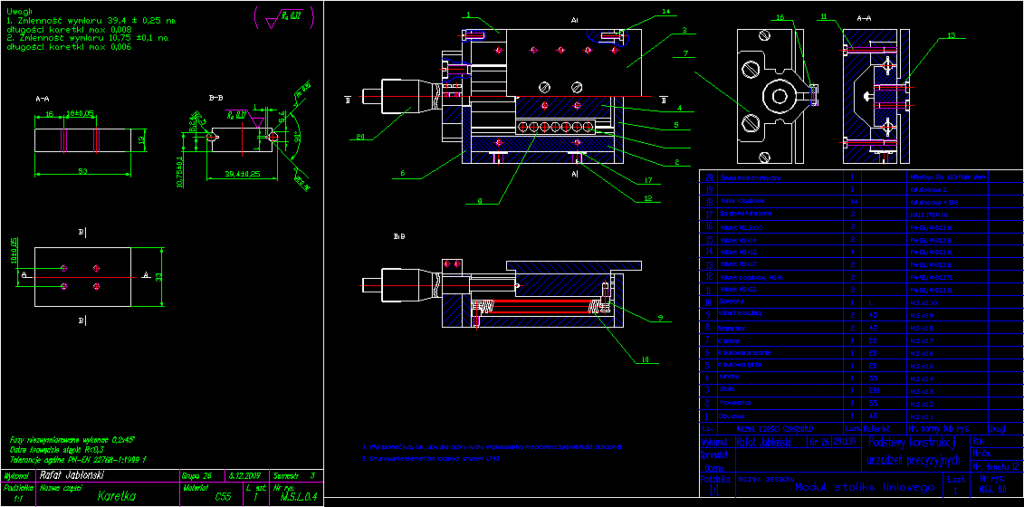
Task: Select the '53' length dimension
Action: tap(84, 171)
